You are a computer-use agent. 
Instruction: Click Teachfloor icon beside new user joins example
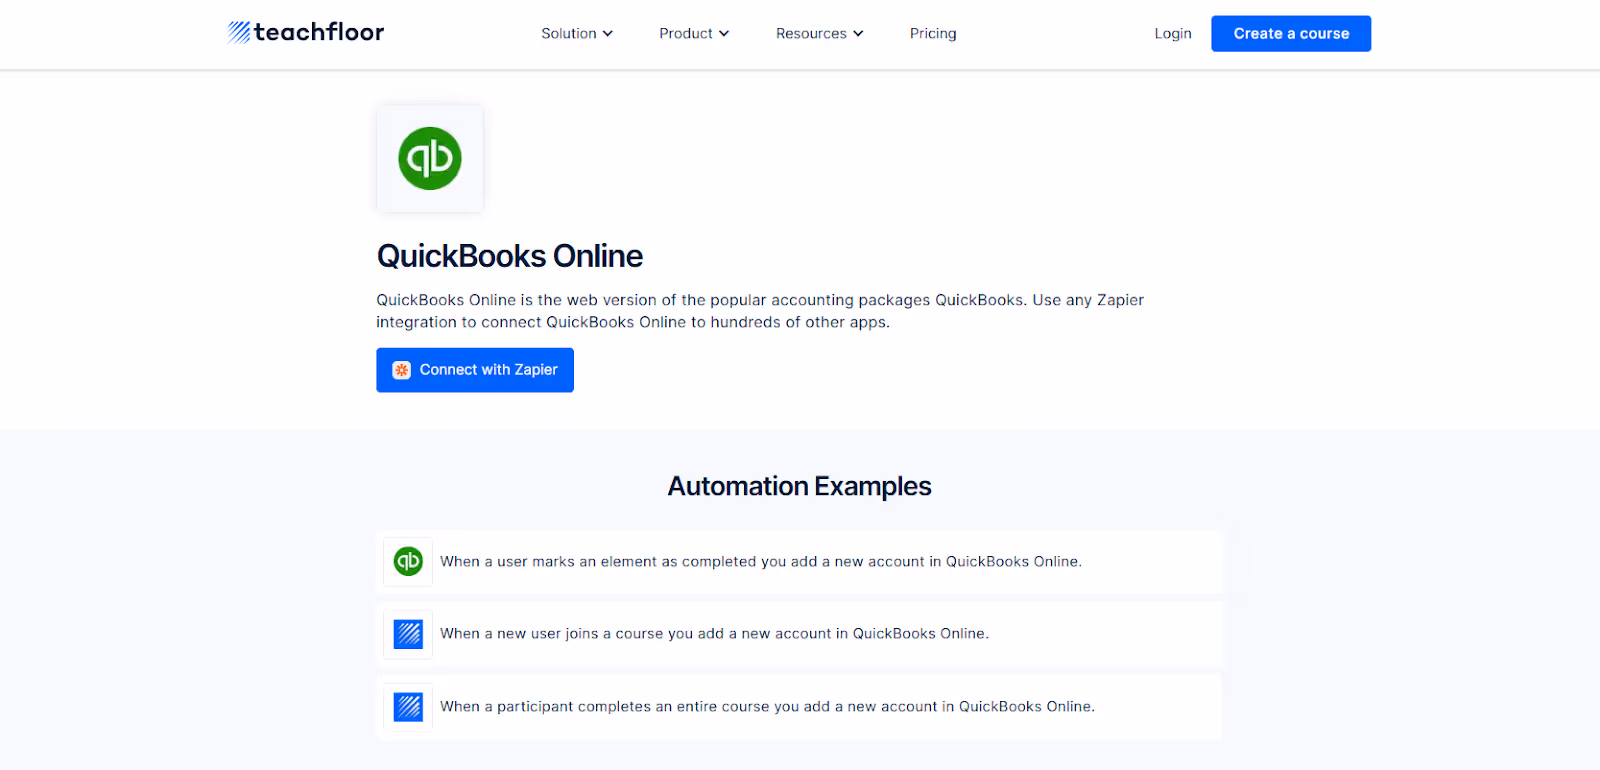[408, 634]
